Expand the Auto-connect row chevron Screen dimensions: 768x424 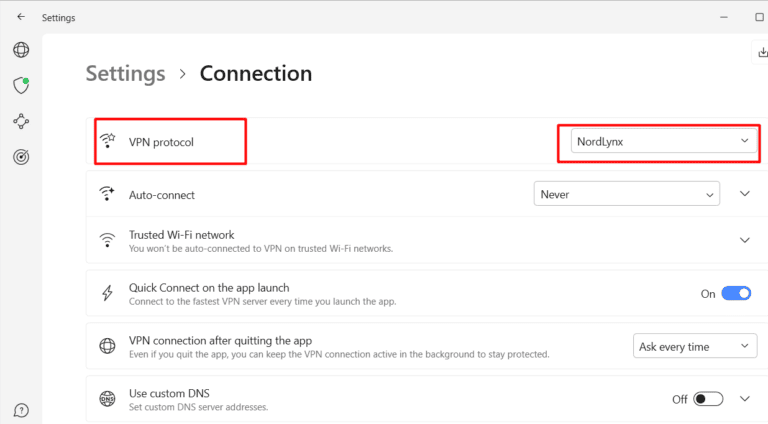(x=744, y=194)
